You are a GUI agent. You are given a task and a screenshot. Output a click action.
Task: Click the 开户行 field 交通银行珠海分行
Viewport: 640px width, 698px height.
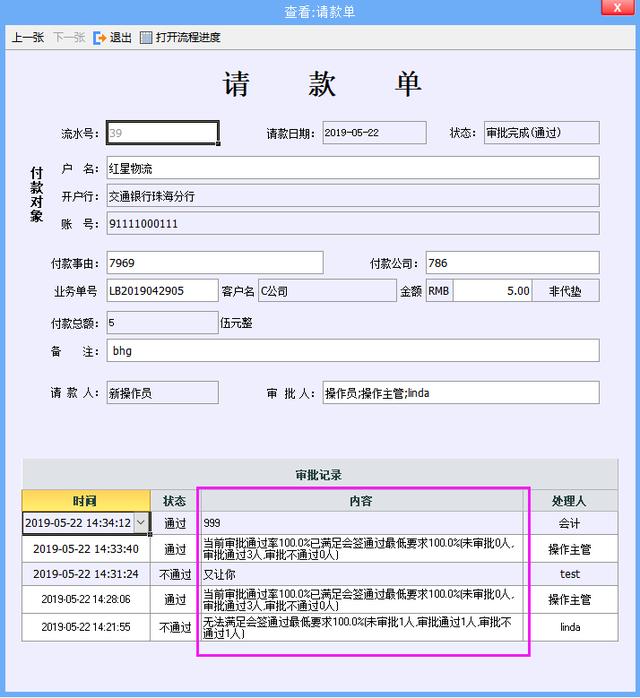click(x=353, y=196)
